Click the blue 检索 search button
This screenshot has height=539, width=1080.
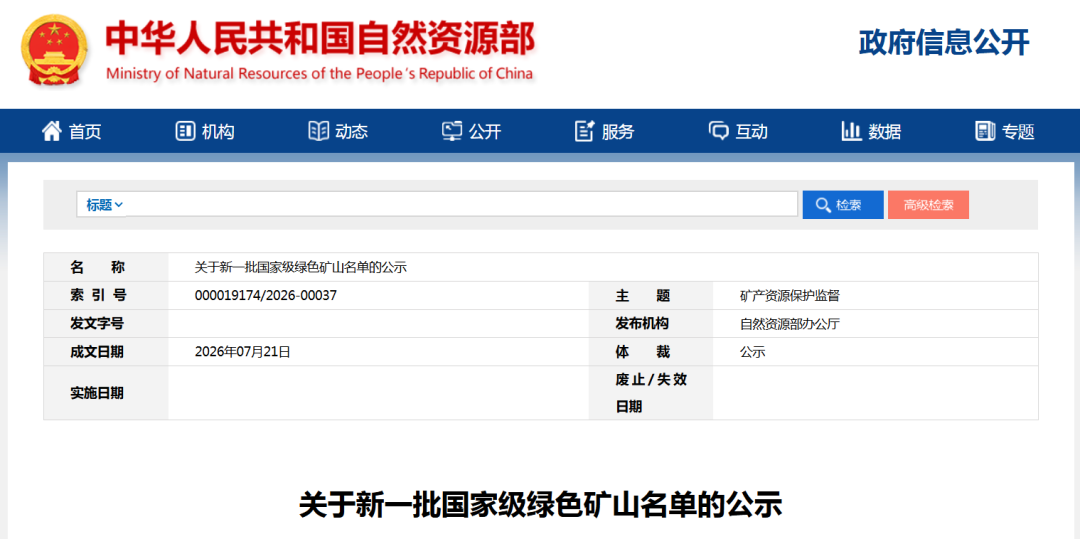843,205
